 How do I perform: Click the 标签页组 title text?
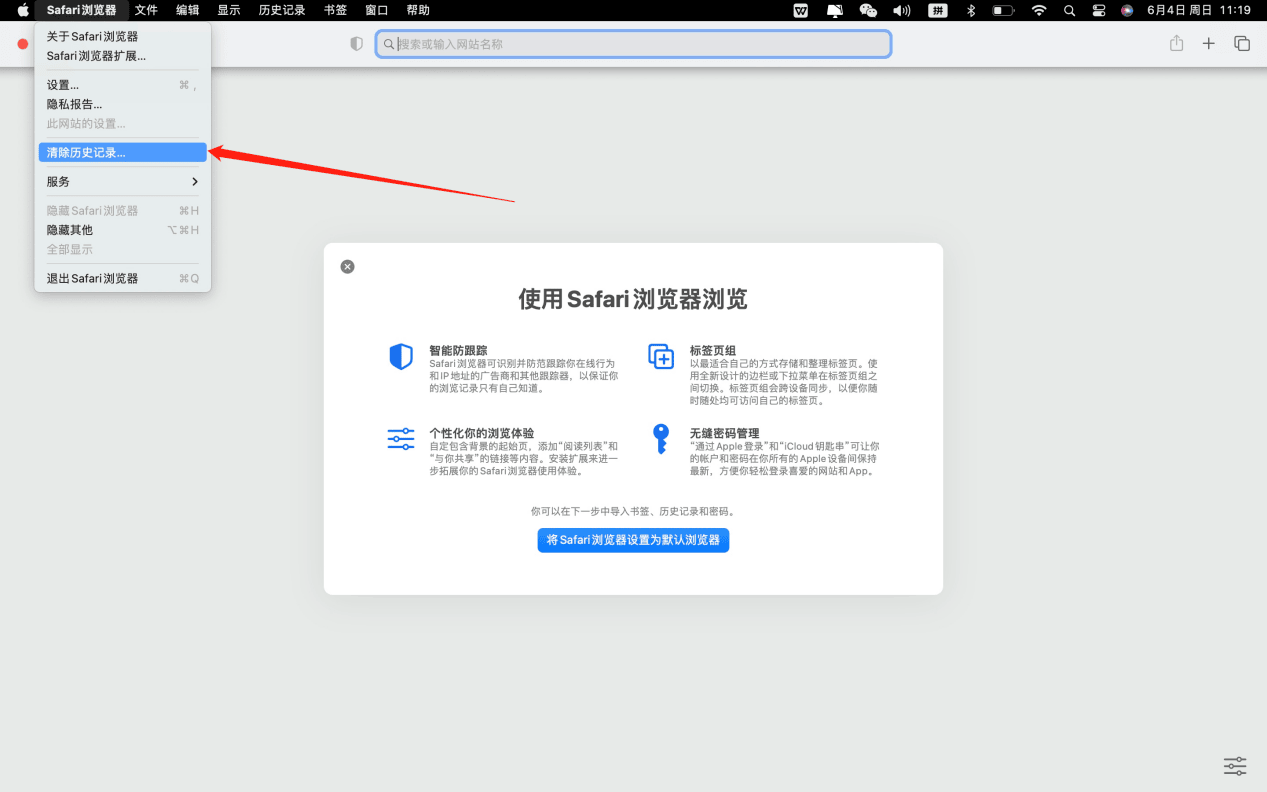(713, 351)
